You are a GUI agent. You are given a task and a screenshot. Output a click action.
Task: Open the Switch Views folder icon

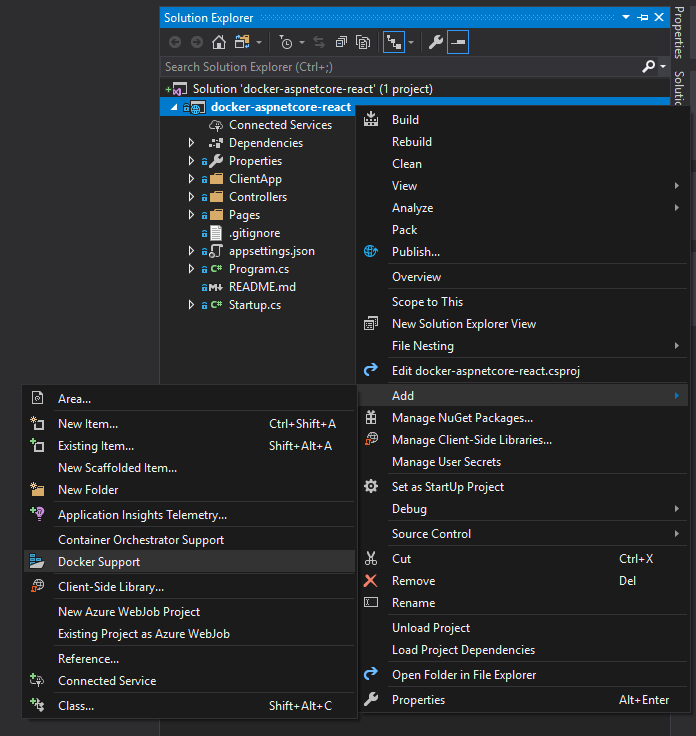(x=242, y=42)
